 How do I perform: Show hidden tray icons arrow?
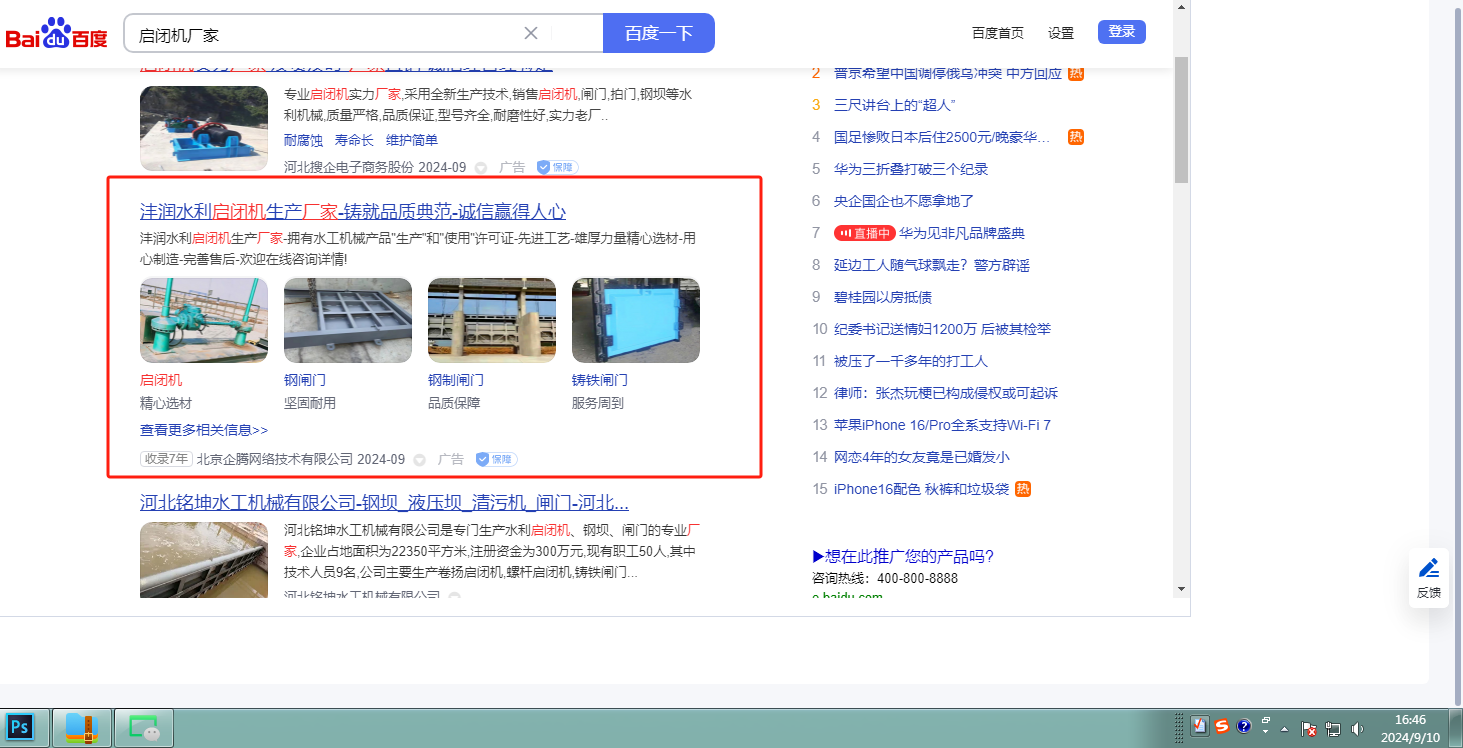tap(1285, 729)
